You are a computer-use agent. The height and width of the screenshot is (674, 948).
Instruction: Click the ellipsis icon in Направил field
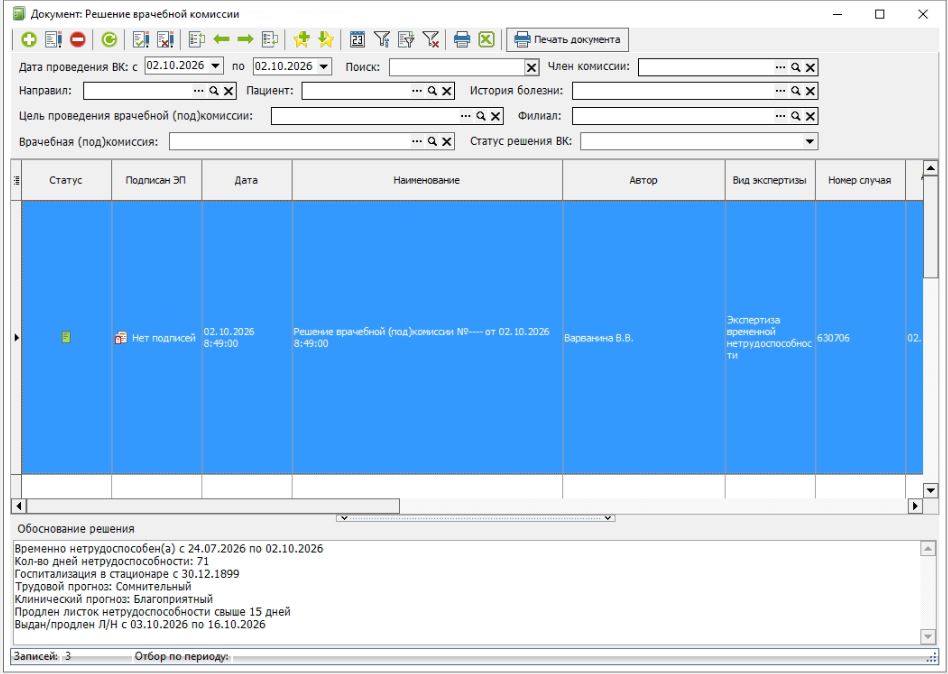199,91
